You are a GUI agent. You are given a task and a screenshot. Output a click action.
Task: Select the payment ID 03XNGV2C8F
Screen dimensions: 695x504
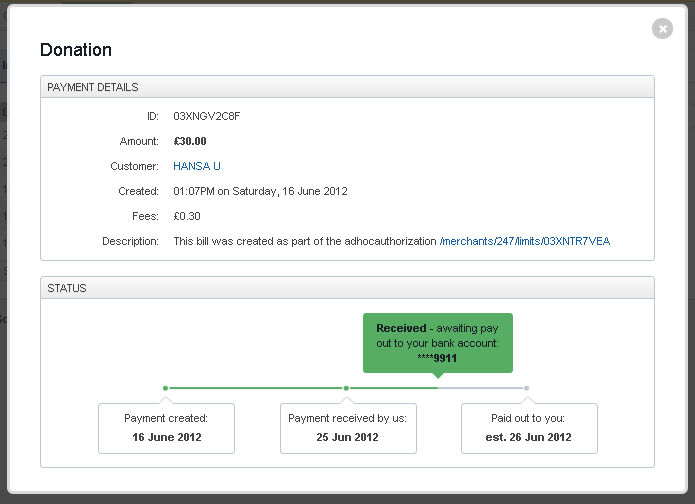[x=207, y=116]
